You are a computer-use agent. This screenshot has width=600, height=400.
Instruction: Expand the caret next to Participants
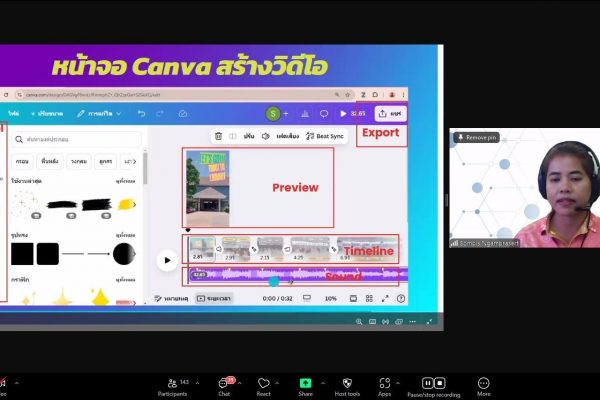(197, 383)
